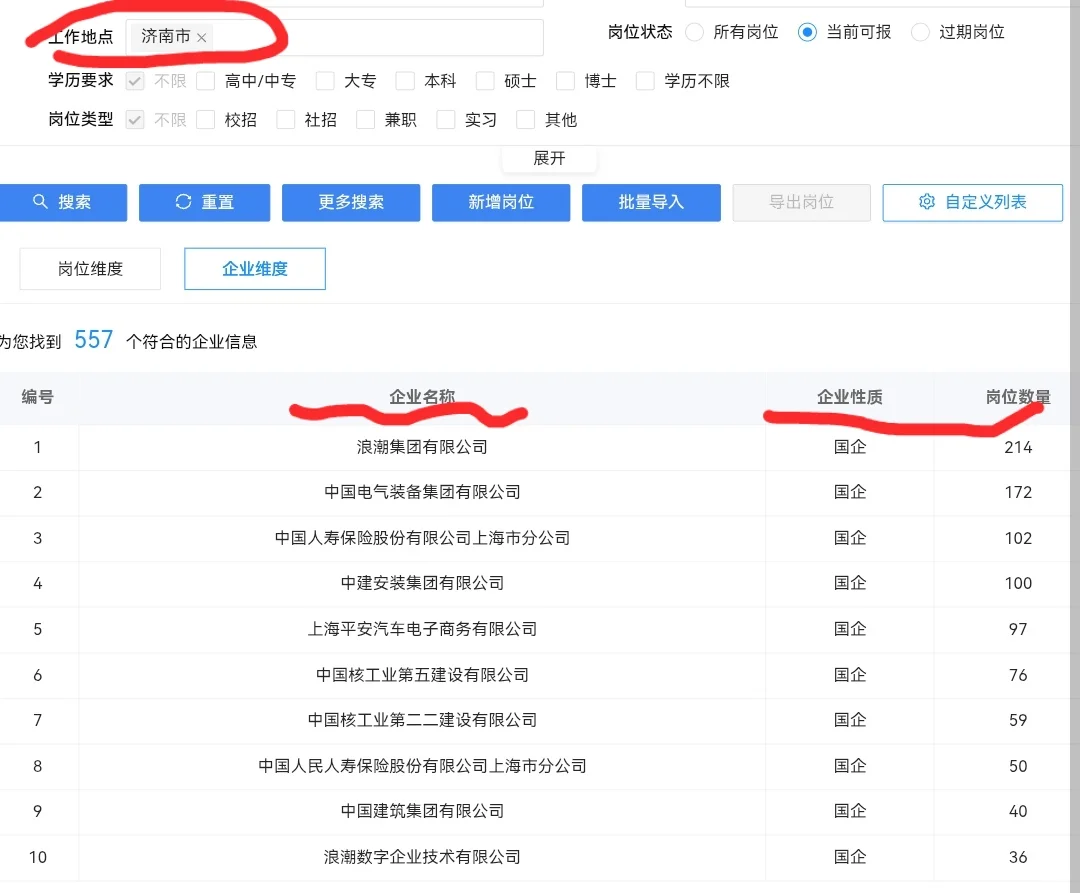Click the 重置 reset button
1080x893 pixels.
pyautogui.click(x=205, y=202)
